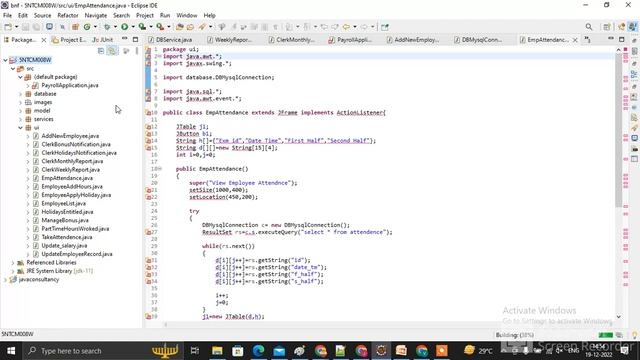Image resolution: width=640 pixels, height=360 pixels.
Task: Close the EmpAttendanc... editor tab
Action: 575,40
